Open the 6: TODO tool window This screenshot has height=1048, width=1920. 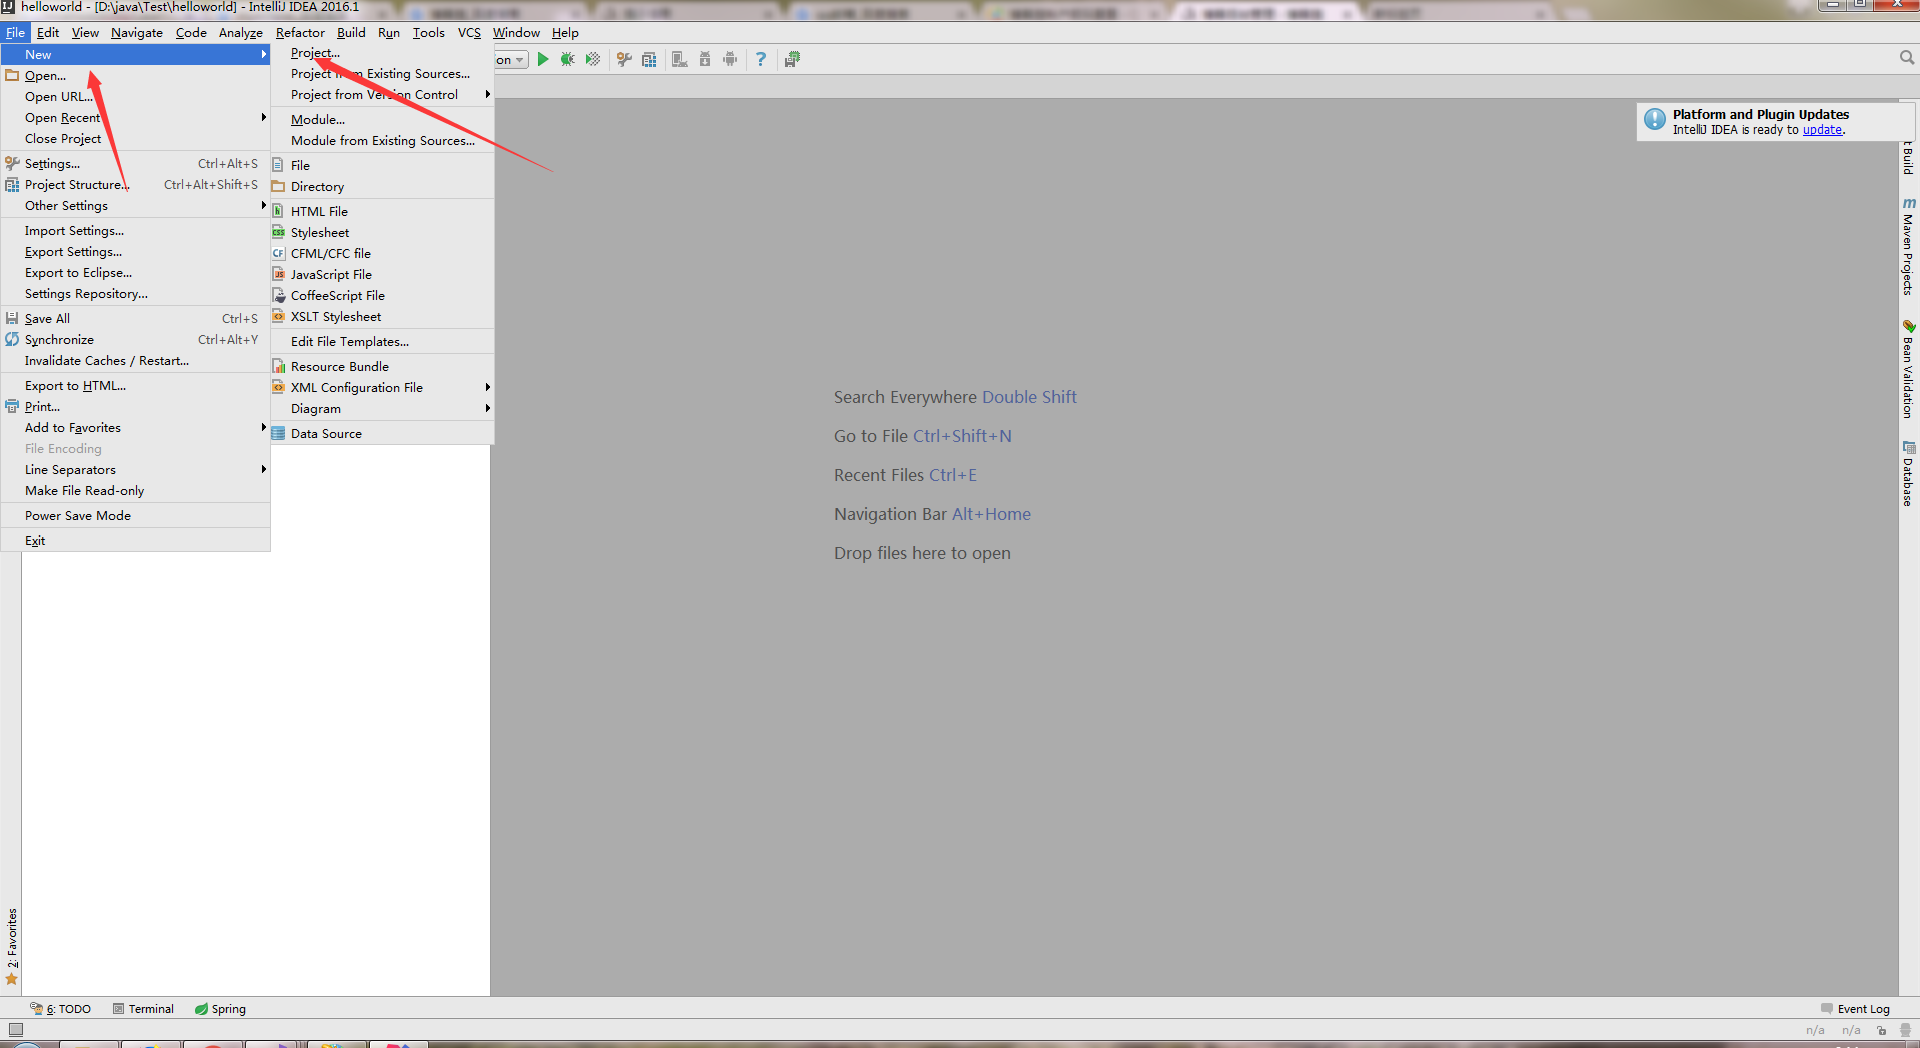pyautogui.click(x=61, y=1009)
